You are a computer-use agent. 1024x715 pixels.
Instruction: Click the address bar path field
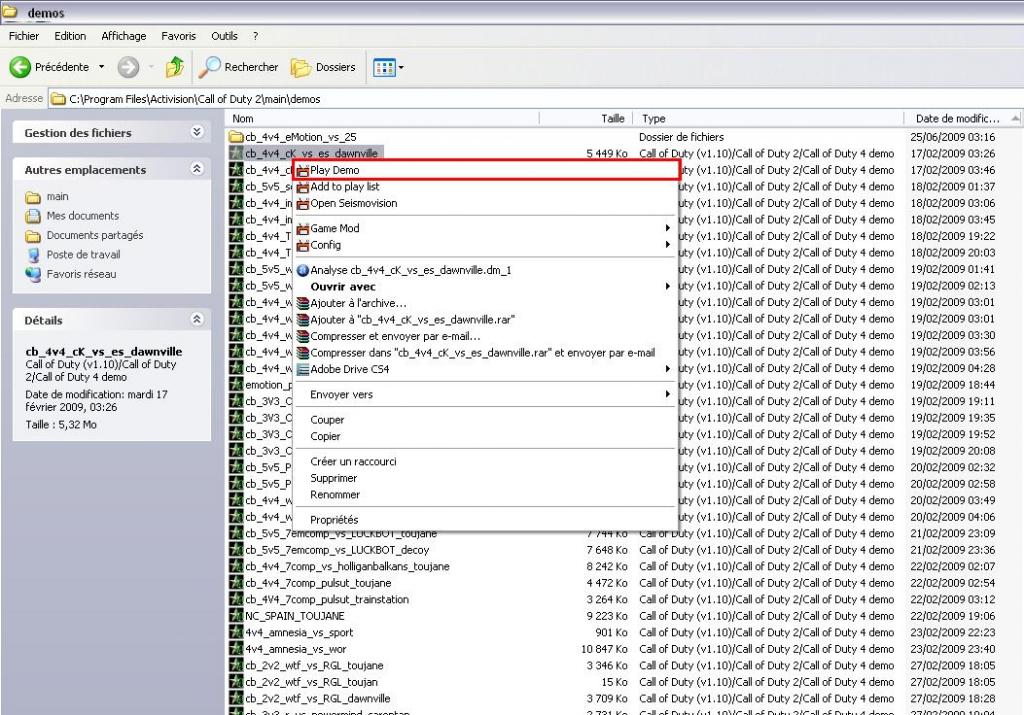click(x=536, y=99)
